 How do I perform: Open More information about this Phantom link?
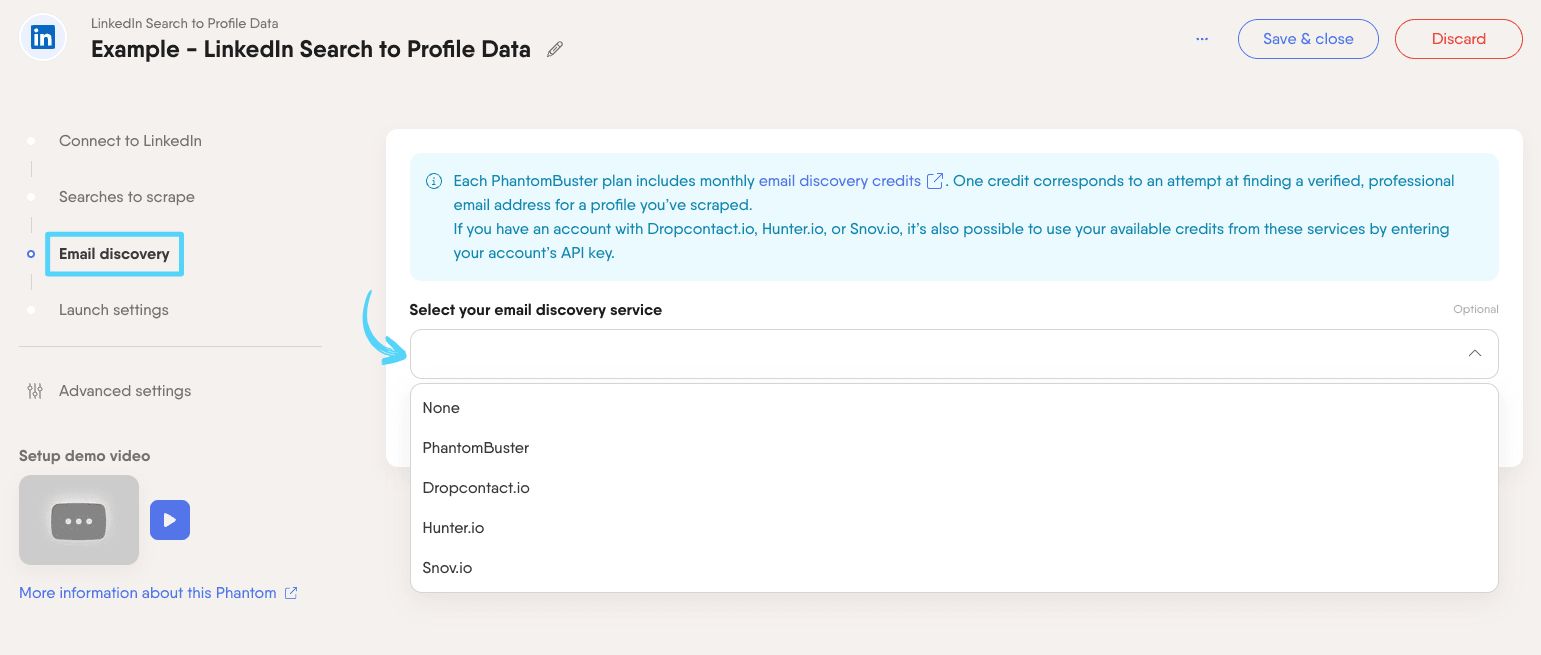tap(148, 593)
